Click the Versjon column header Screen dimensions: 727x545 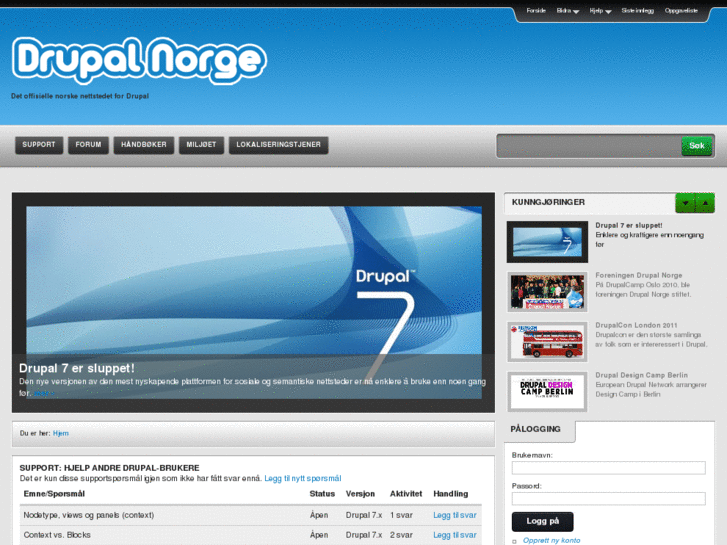[x=360, y=494]
